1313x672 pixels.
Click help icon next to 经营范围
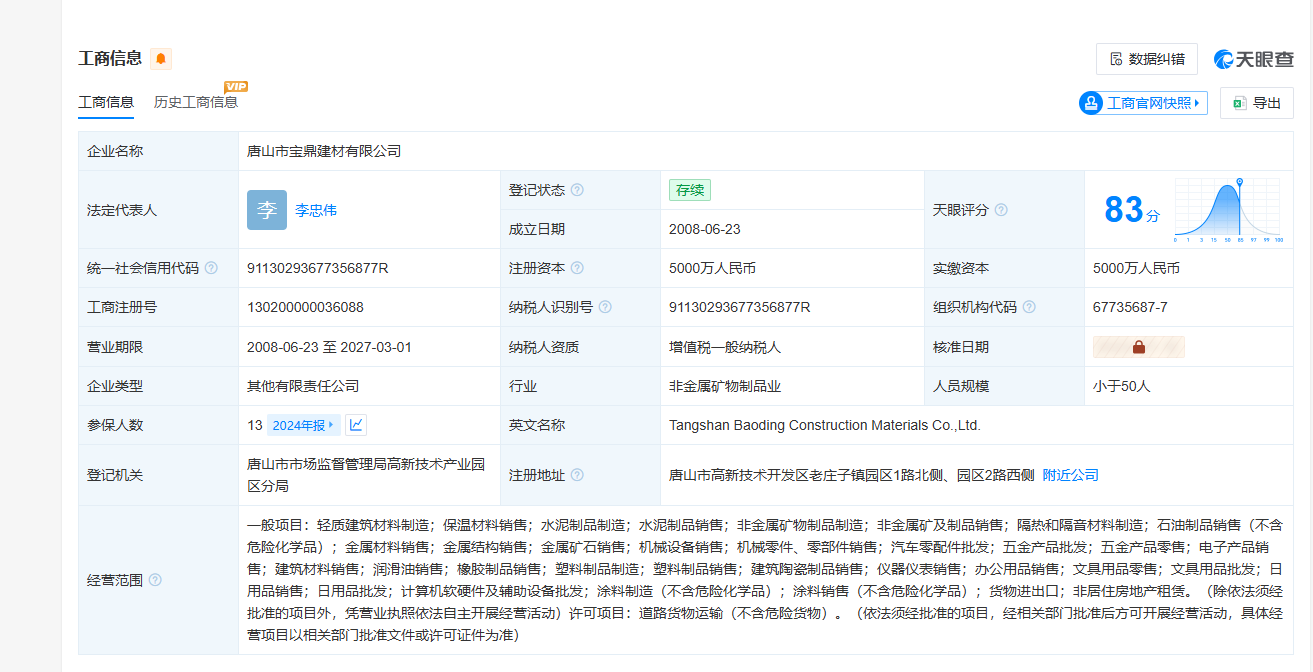point(155,580)
